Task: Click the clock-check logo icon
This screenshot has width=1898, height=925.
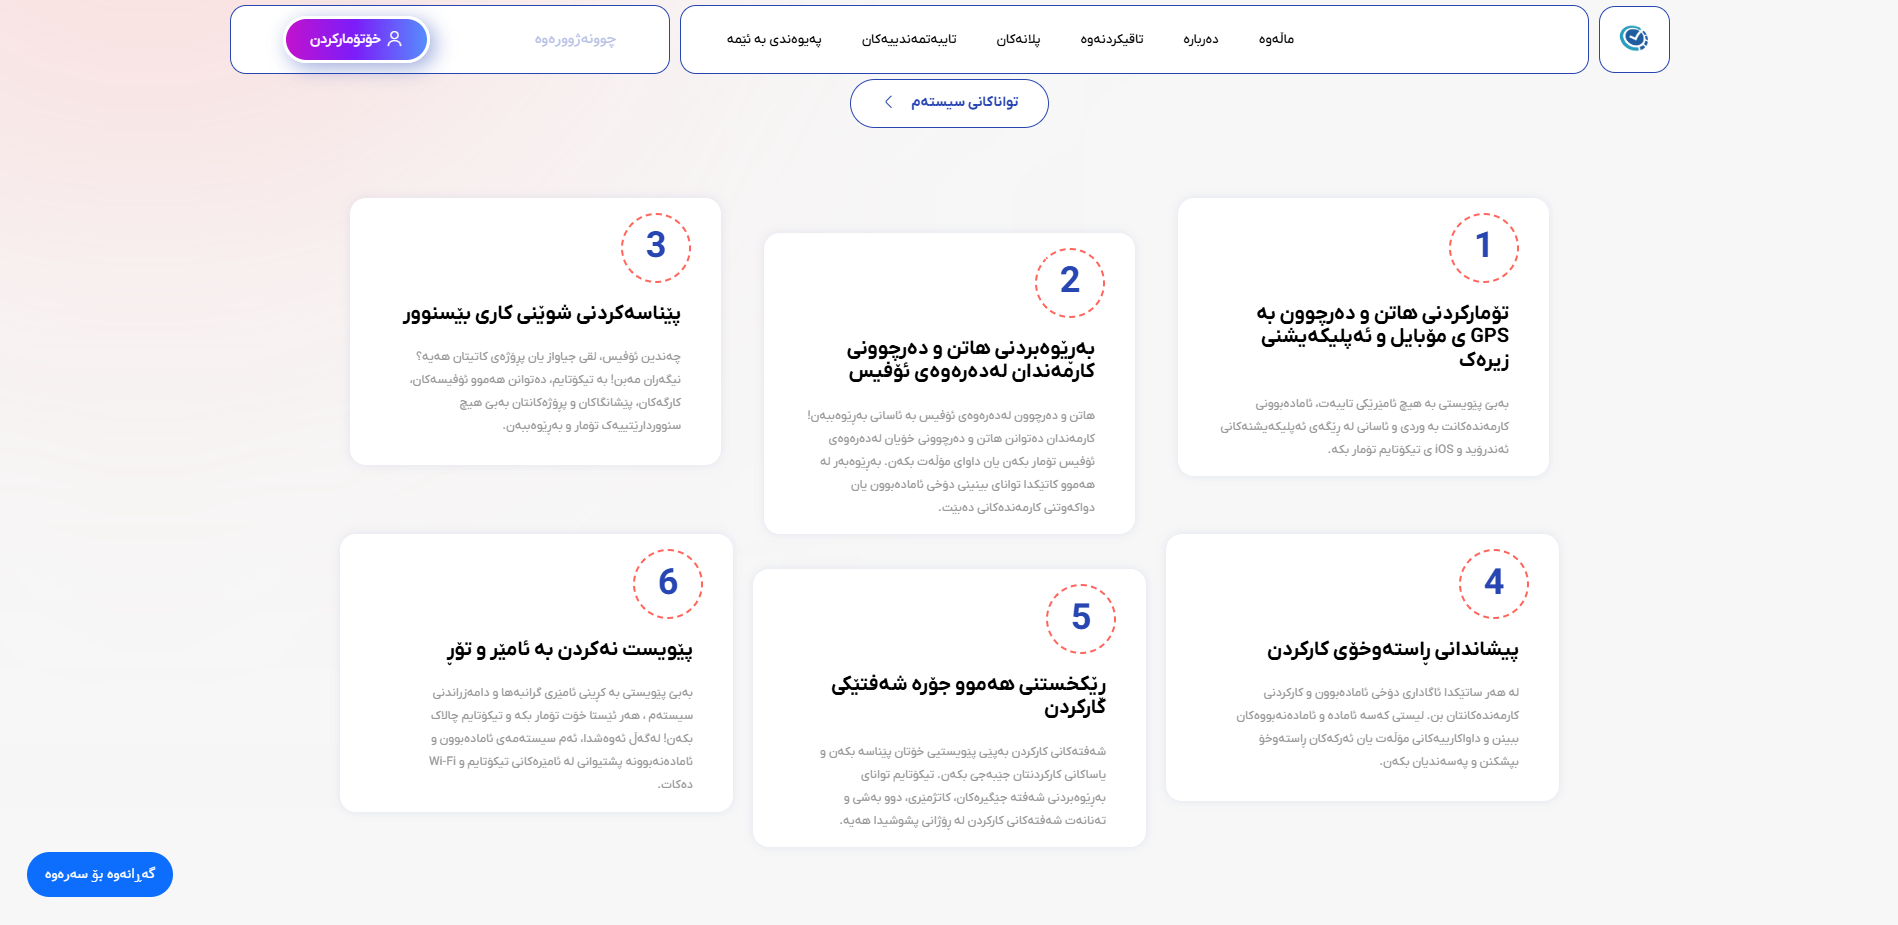Action: pos(1633,39)
